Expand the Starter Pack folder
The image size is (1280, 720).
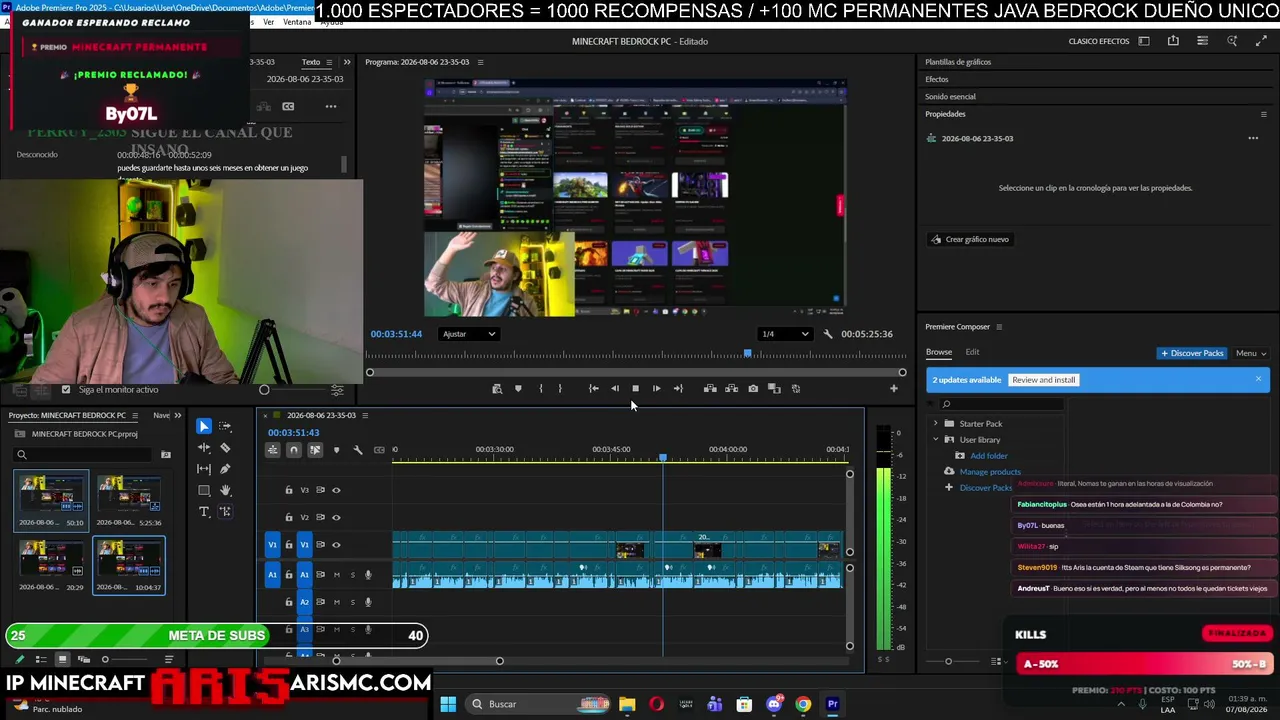click(936, 424)
